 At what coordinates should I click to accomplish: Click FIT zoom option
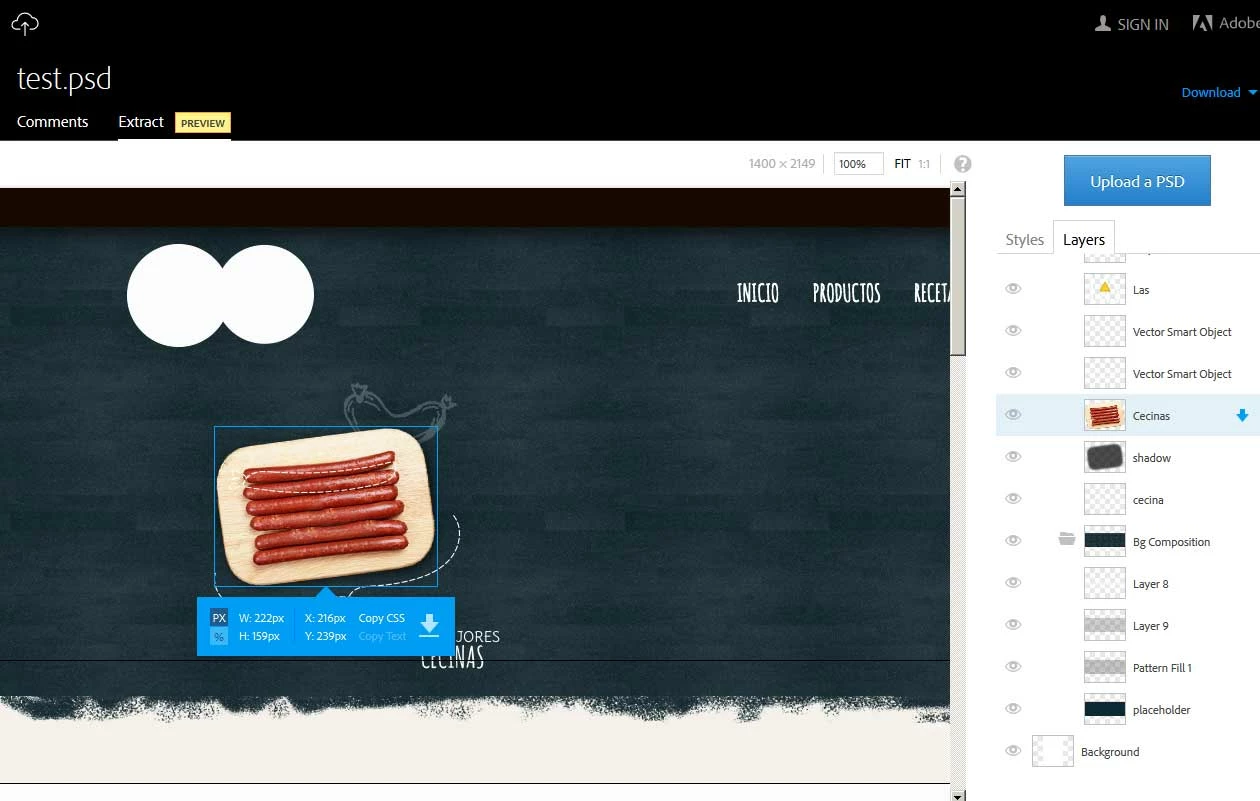tap(903, 164)
